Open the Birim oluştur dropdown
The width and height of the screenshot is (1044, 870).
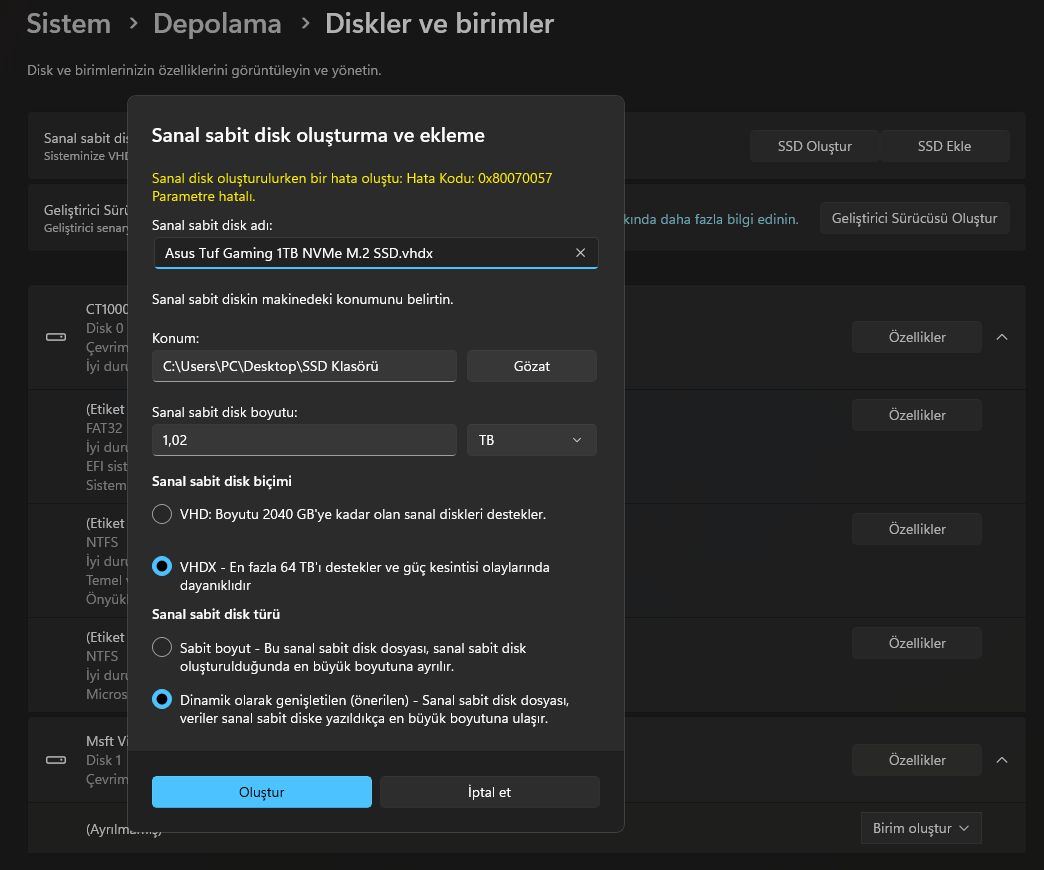pos(920,828)
